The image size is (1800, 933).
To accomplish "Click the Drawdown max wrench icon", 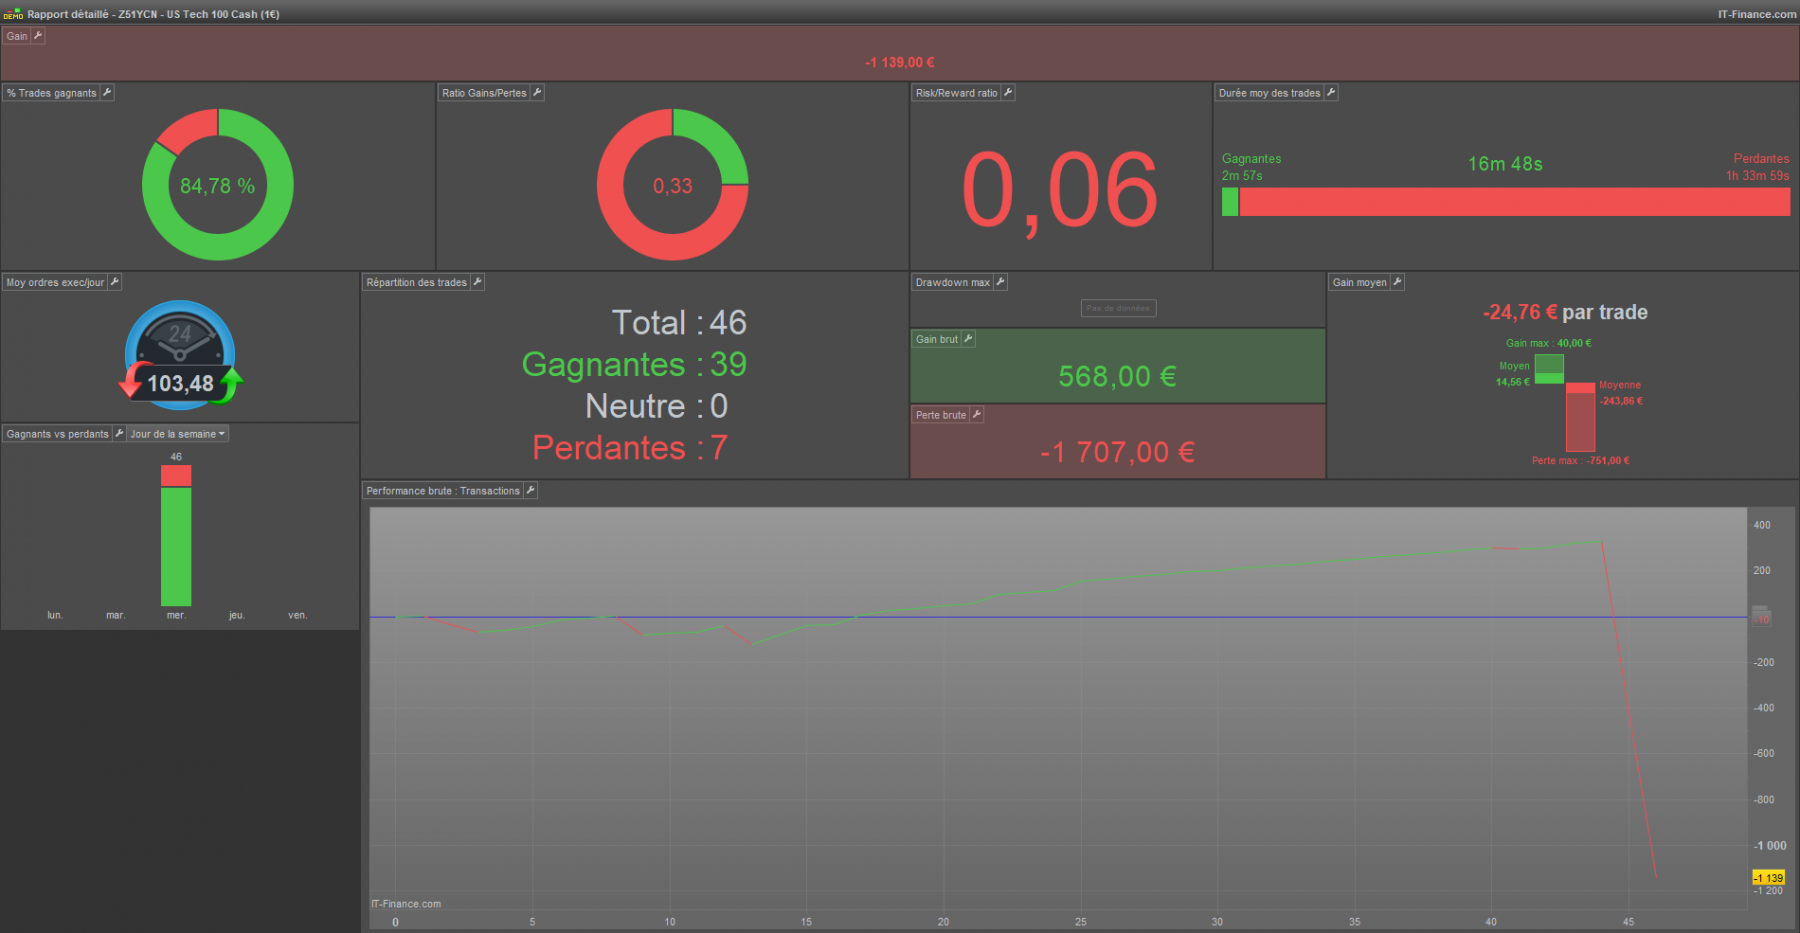I will point(1000,282).
